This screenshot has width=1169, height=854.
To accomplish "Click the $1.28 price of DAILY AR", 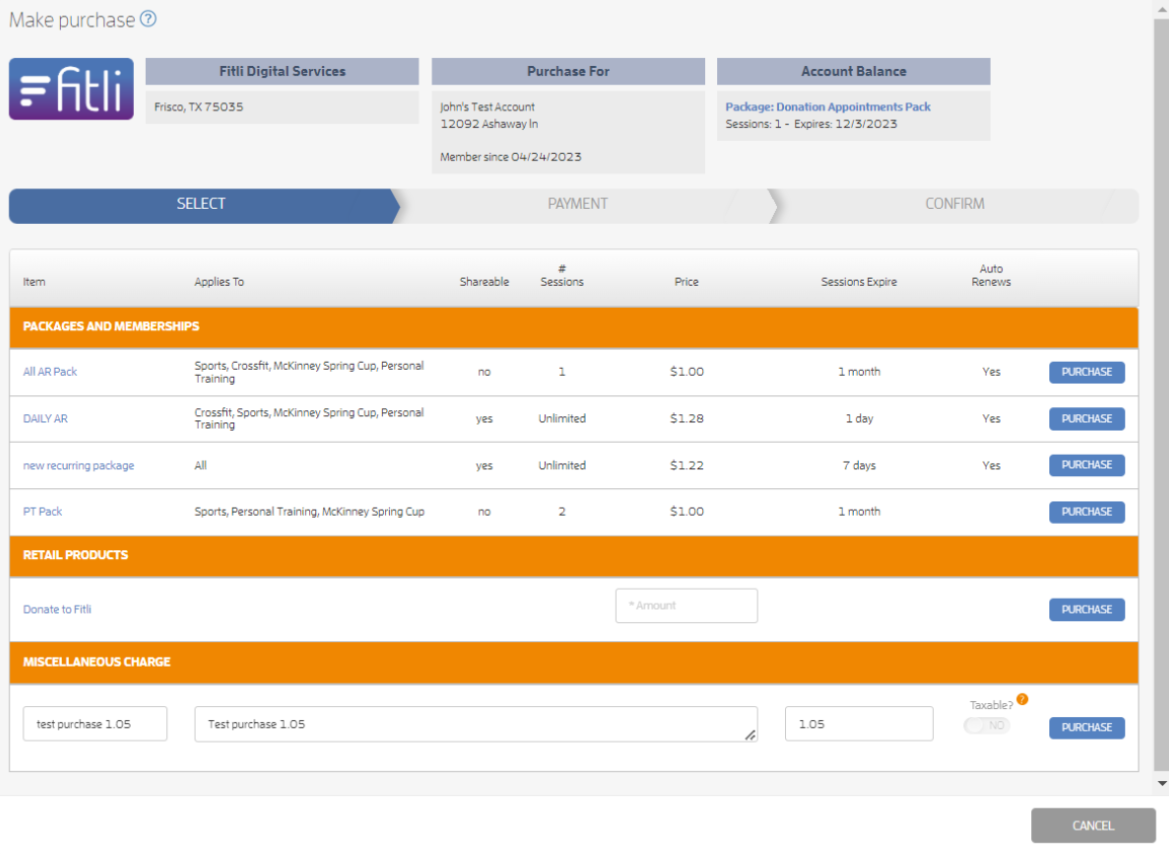I will (x=687, y=419).
